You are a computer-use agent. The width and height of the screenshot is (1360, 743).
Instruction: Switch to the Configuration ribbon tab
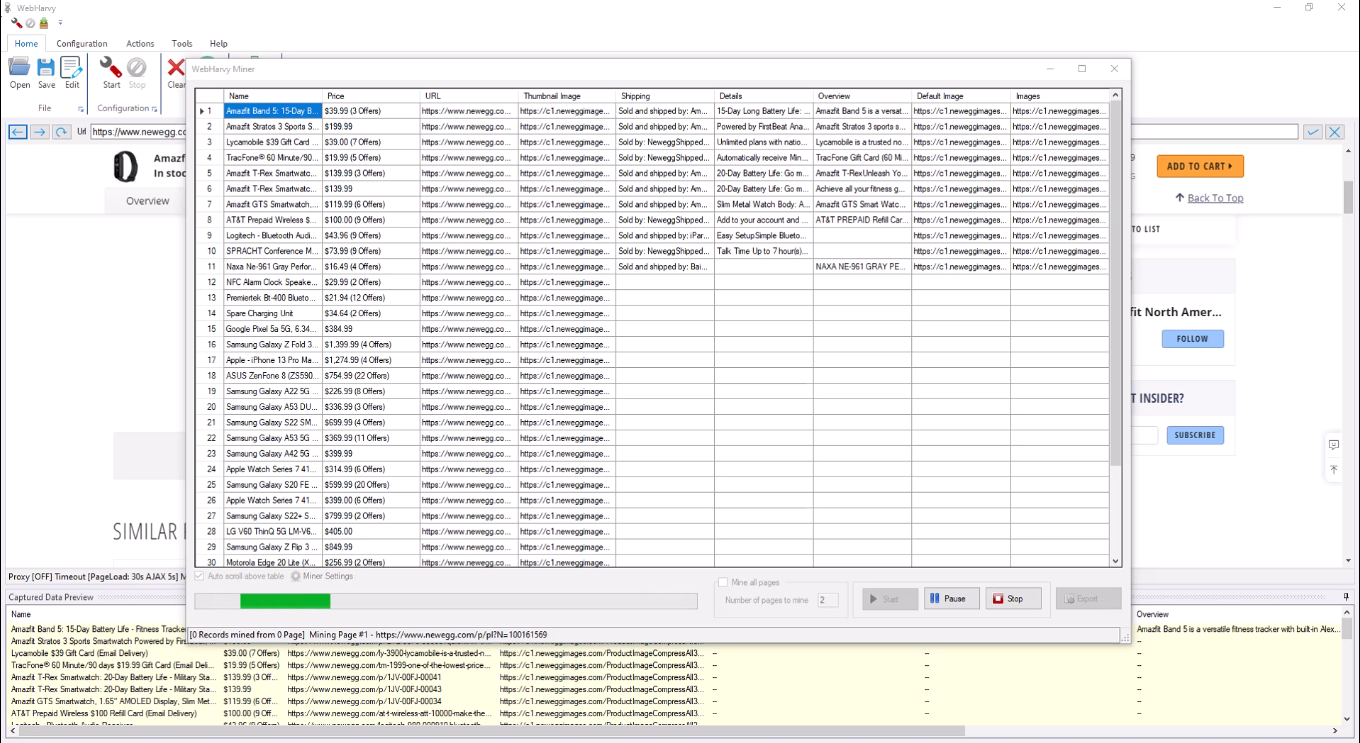coord(81,43)
